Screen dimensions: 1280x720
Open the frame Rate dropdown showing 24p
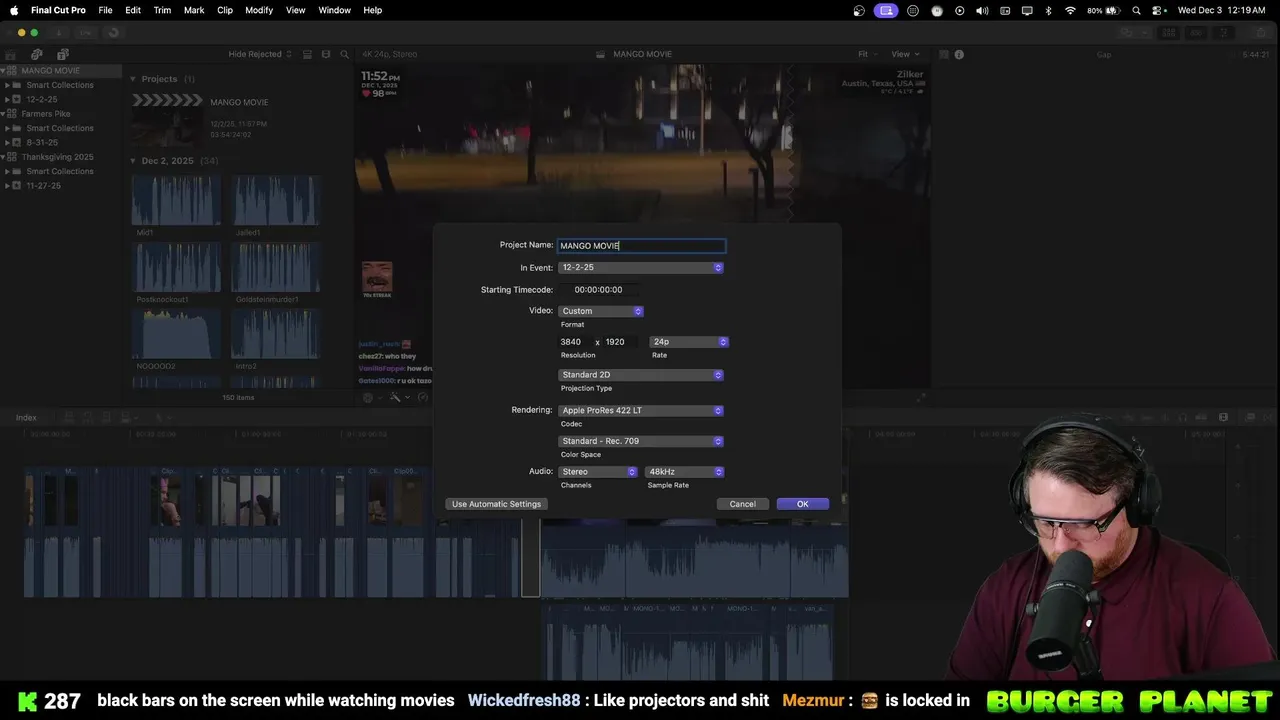coord(689,342)
